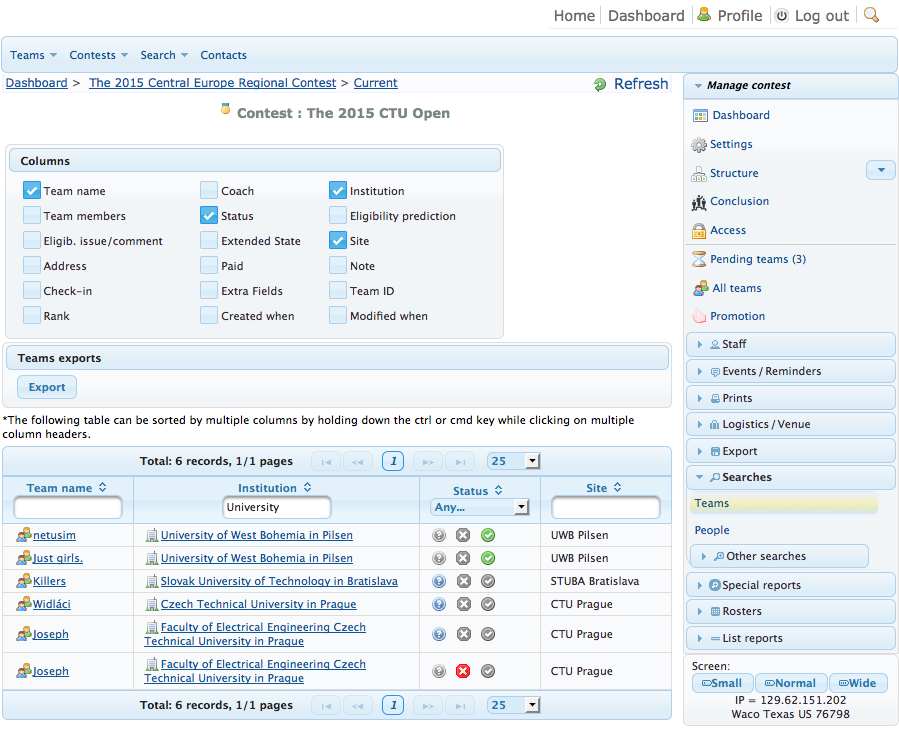Switch screen size to Wide
Screen dimensions: 899x745
point(857,683)
